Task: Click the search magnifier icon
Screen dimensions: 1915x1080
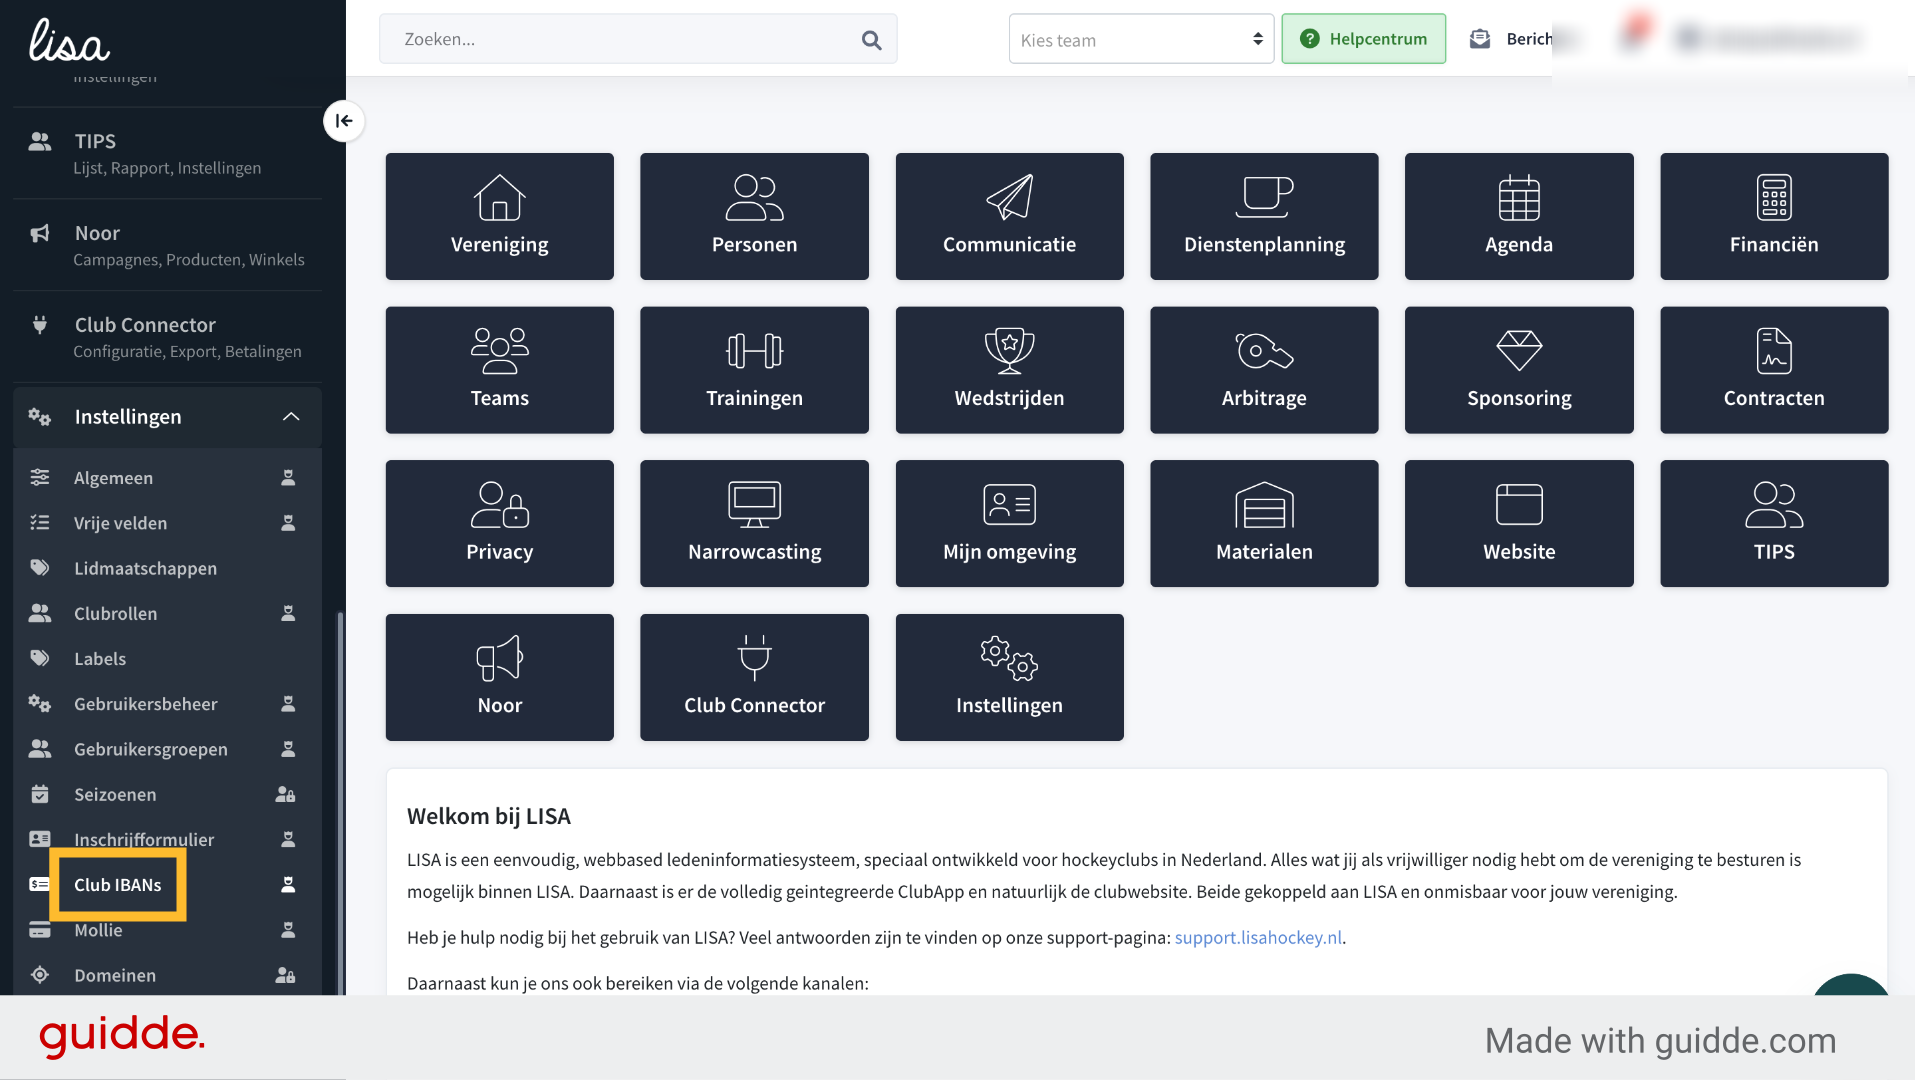Action: pyautogui.click(x=871, y=40)
